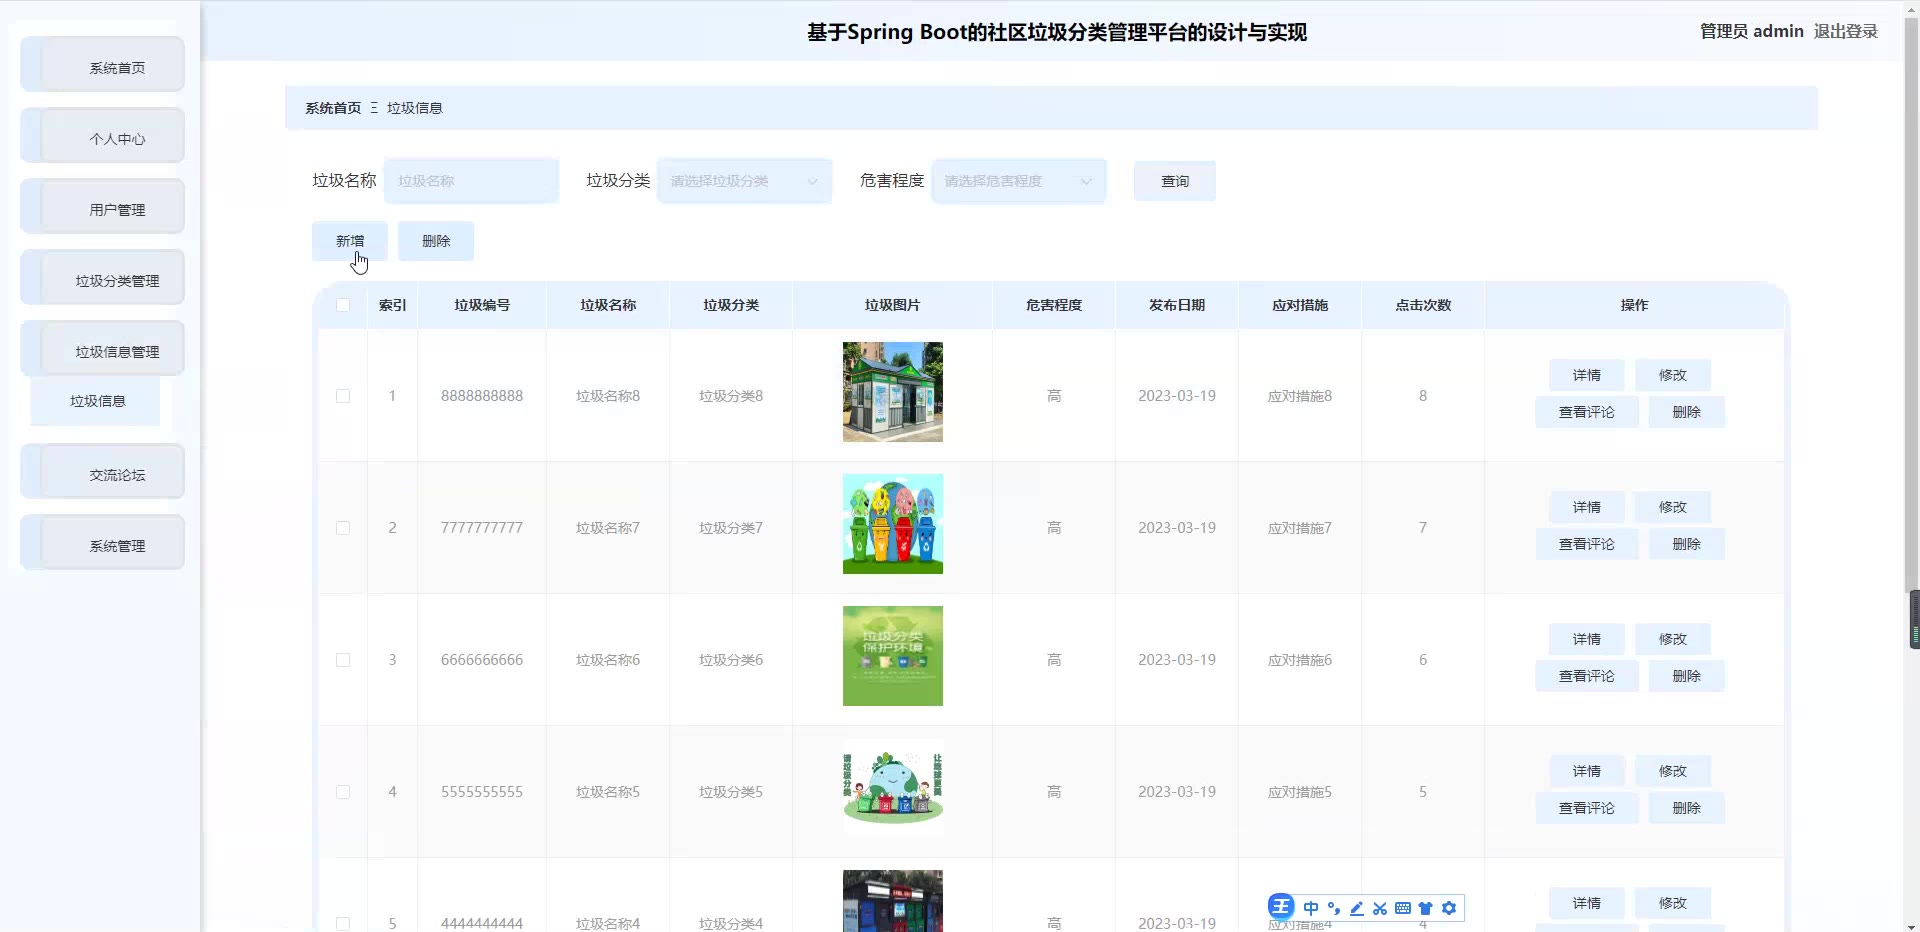The height and width of the screenshot is (932, 1920).
Task: Click 查看评论 for 垃圾名称8 row
Action: (x=1587, y=412)
